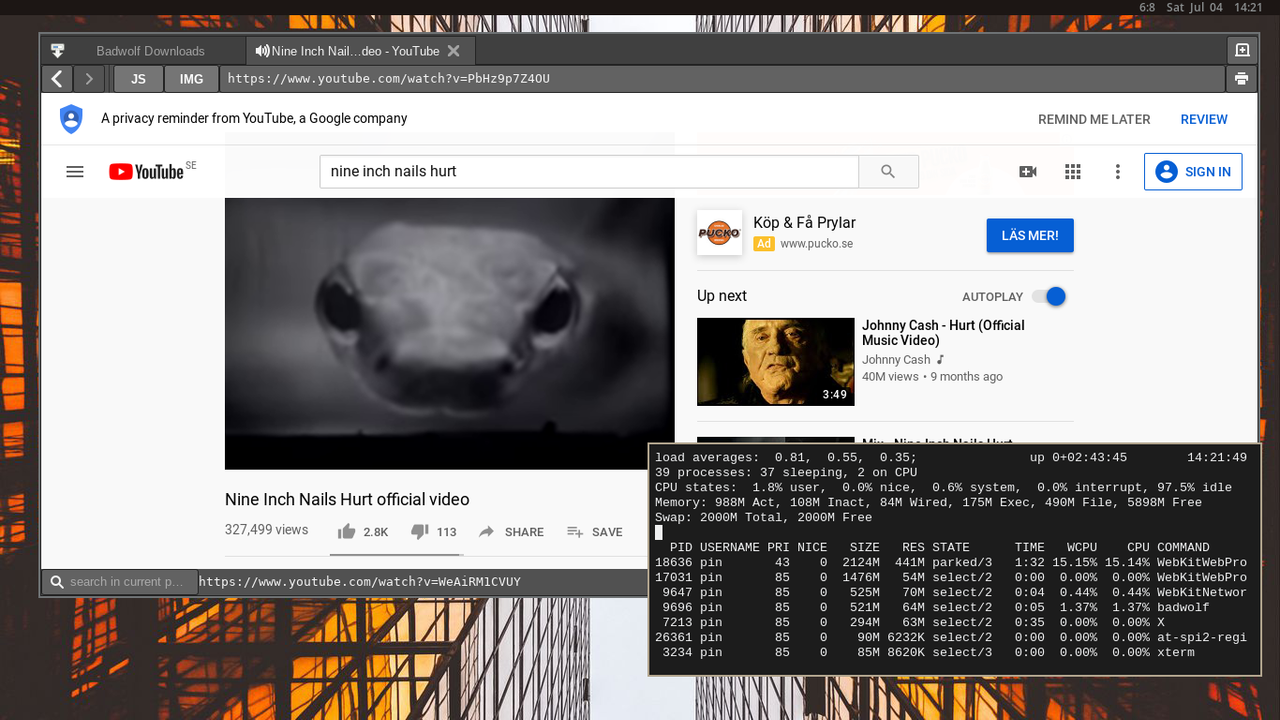Image resolution: width=1280 pixels, height=720 pixels.
Task: Choose REMIND ME LATER on privacy banner
Action: (1094, 119)
